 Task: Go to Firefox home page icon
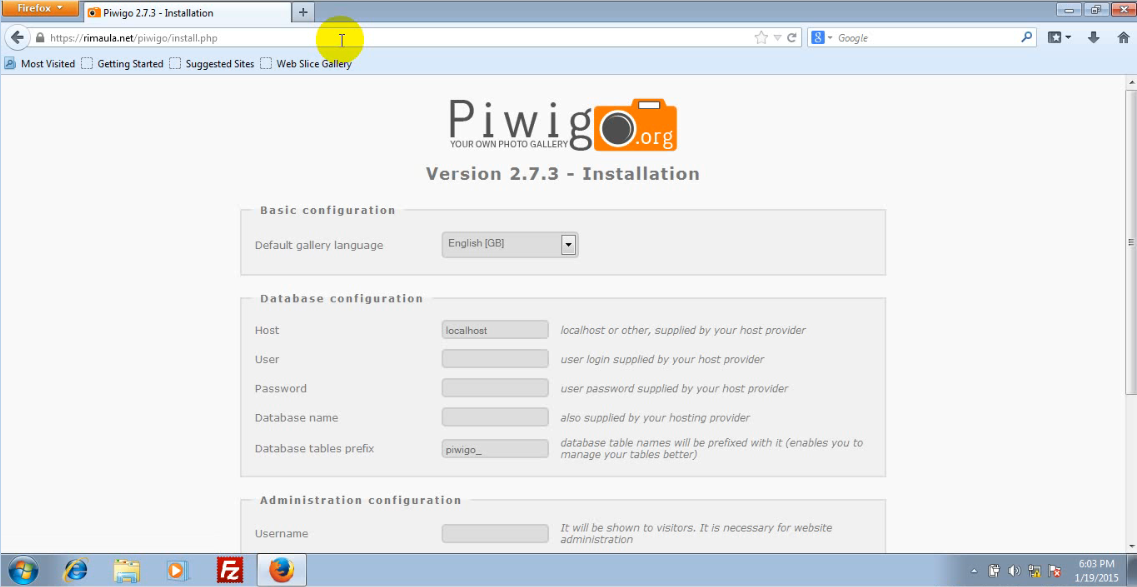(x=1123, y=38)
